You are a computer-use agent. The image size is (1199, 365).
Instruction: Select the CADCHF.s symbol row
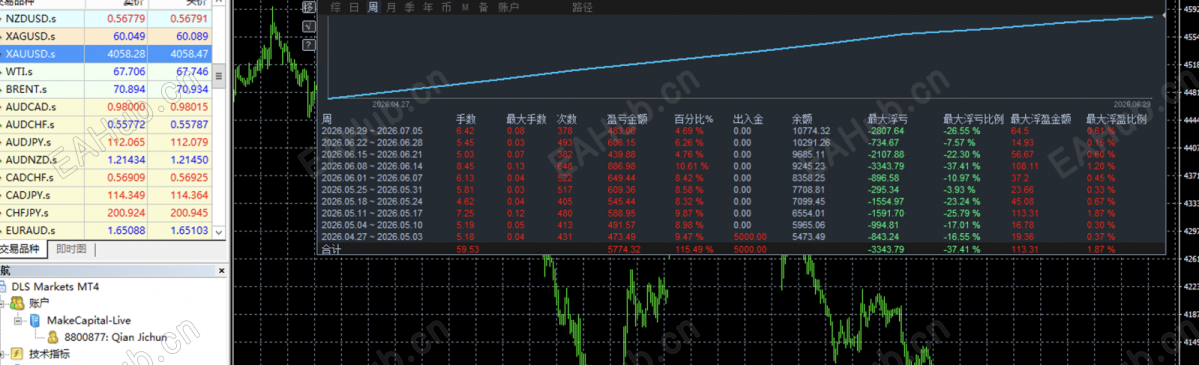(x=106, y=177)
